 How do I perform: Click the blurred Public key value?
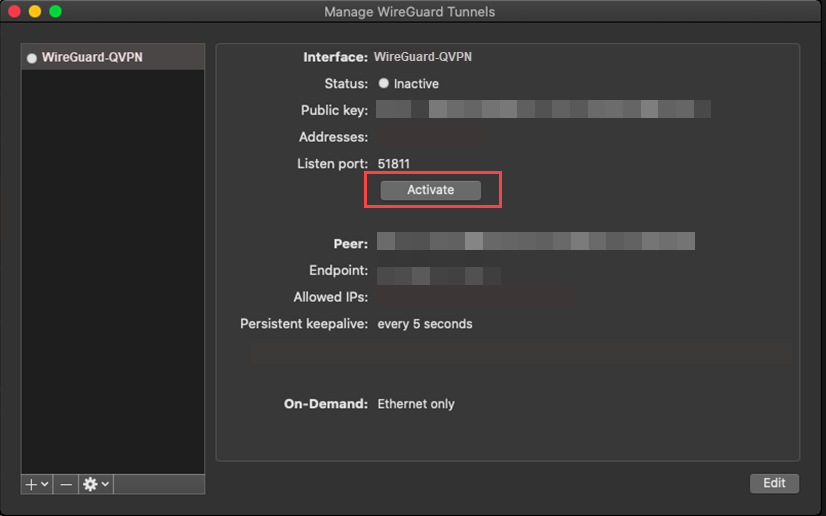coord(543,109)
